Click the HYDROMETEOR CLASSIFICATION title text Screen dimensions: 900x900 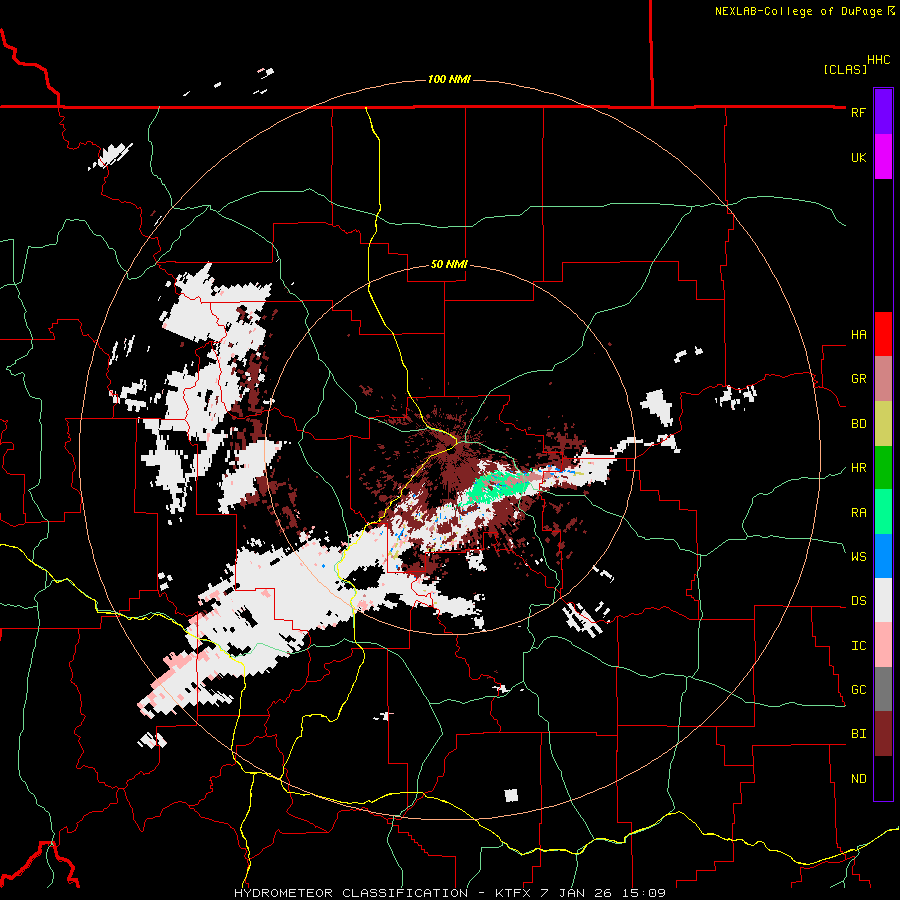tap(351, 893)
